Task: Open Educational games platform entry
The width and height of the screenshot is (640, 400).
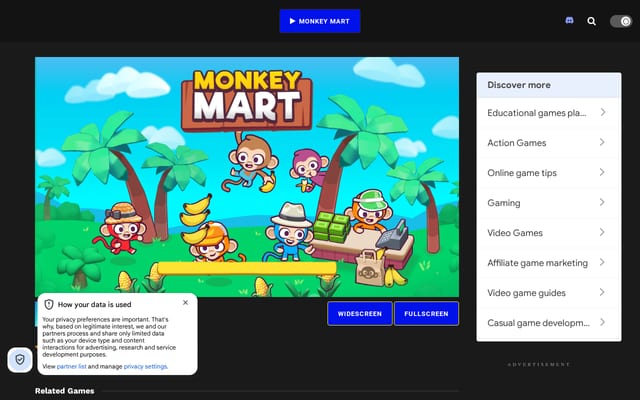Action: point(549,113)
